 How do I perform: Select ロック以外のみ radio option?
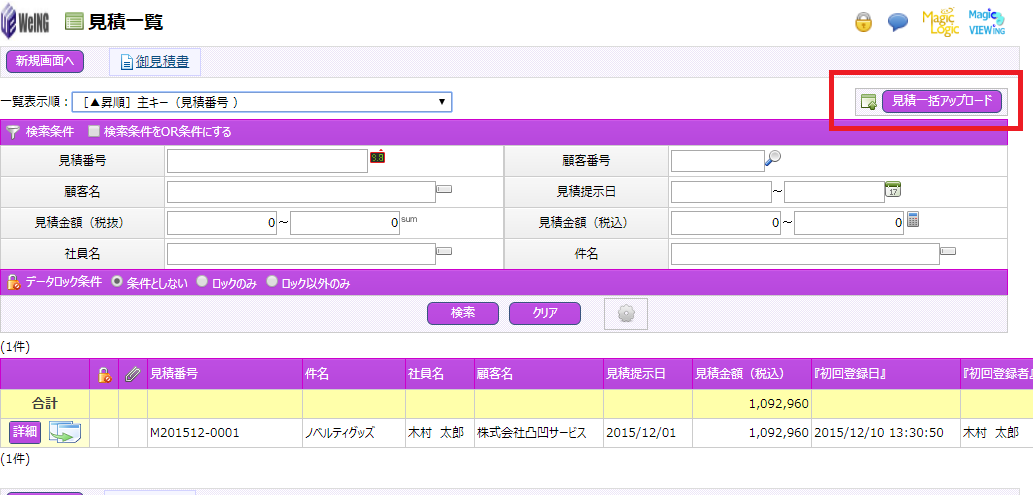click(271, 283)
